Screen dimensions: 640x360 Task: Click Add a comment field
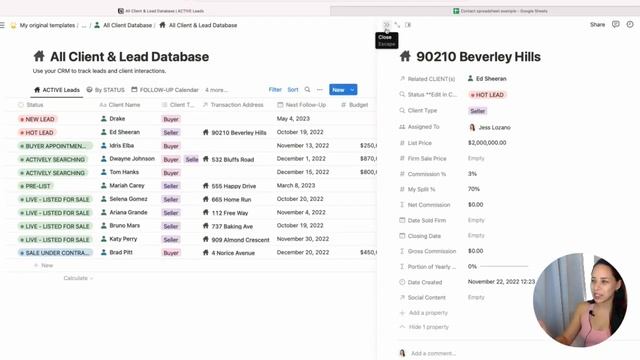433,353
